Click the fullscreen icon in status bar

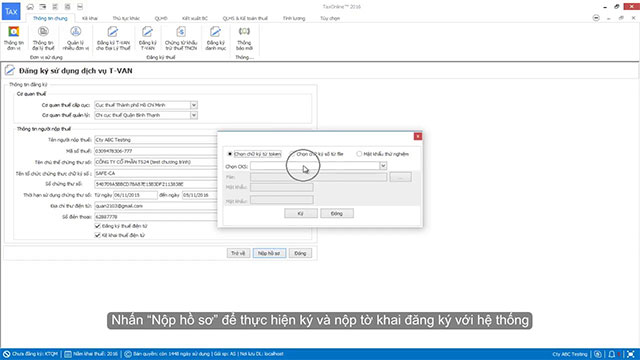[631, 354]
